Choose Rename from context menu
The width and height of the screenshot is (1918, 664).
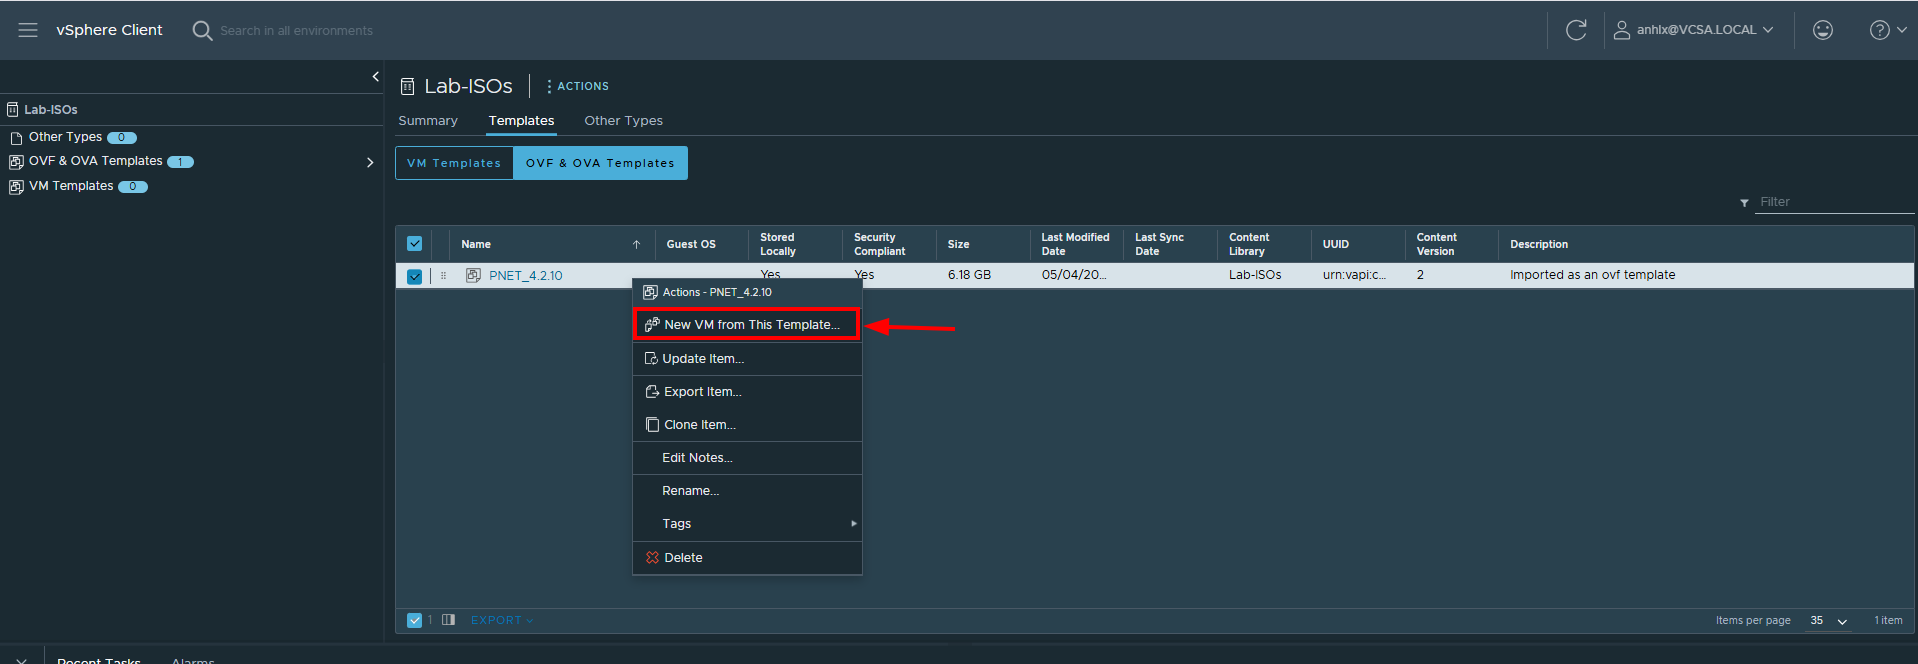coord(747,491)
